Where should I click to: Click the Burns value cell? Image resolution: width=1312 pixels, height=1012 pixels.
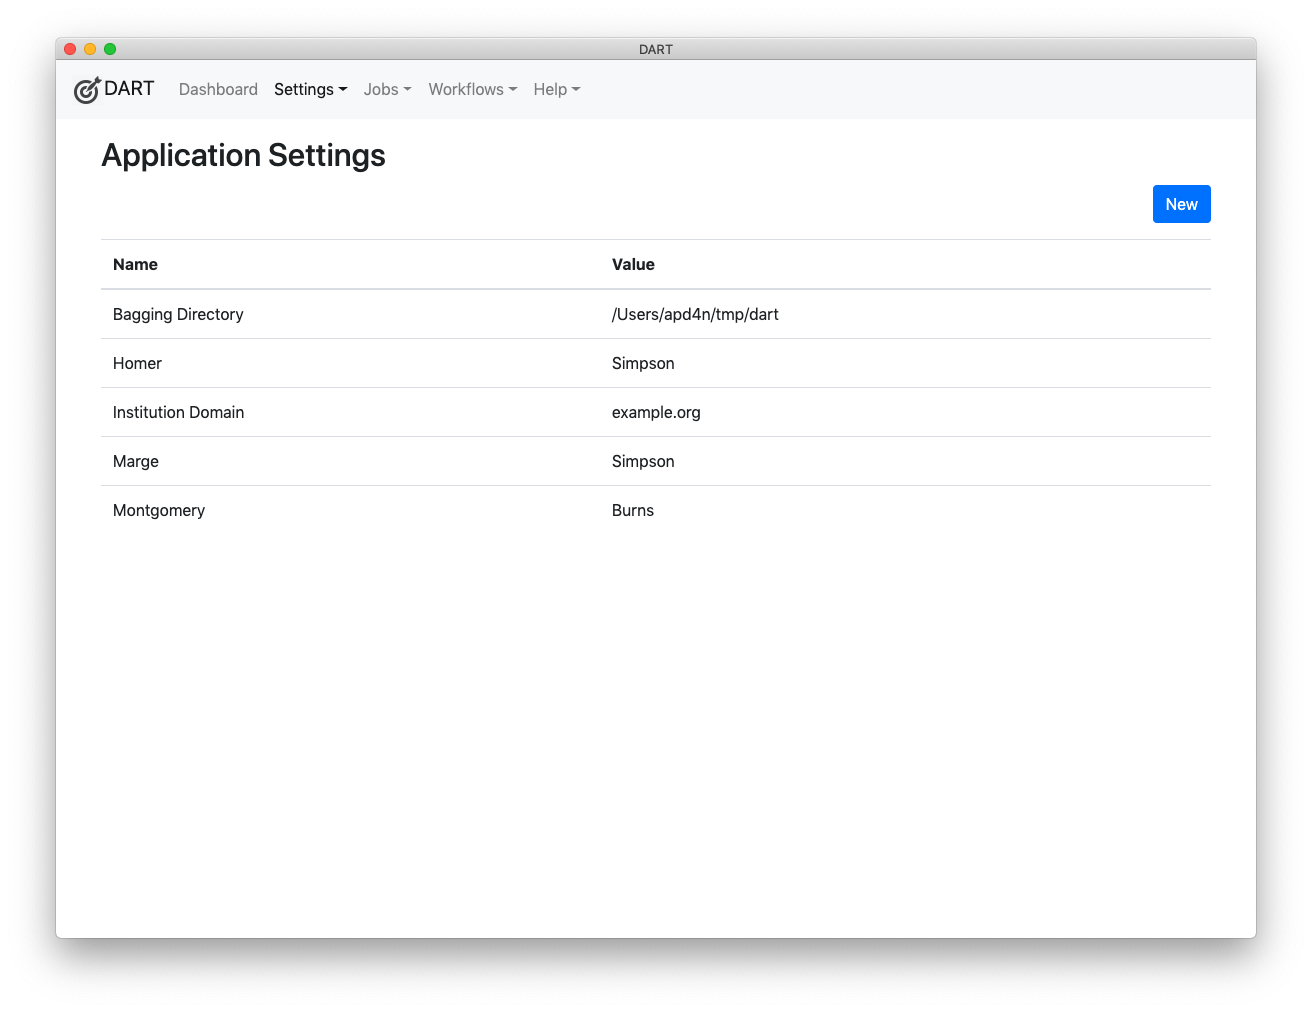(633, 510)
